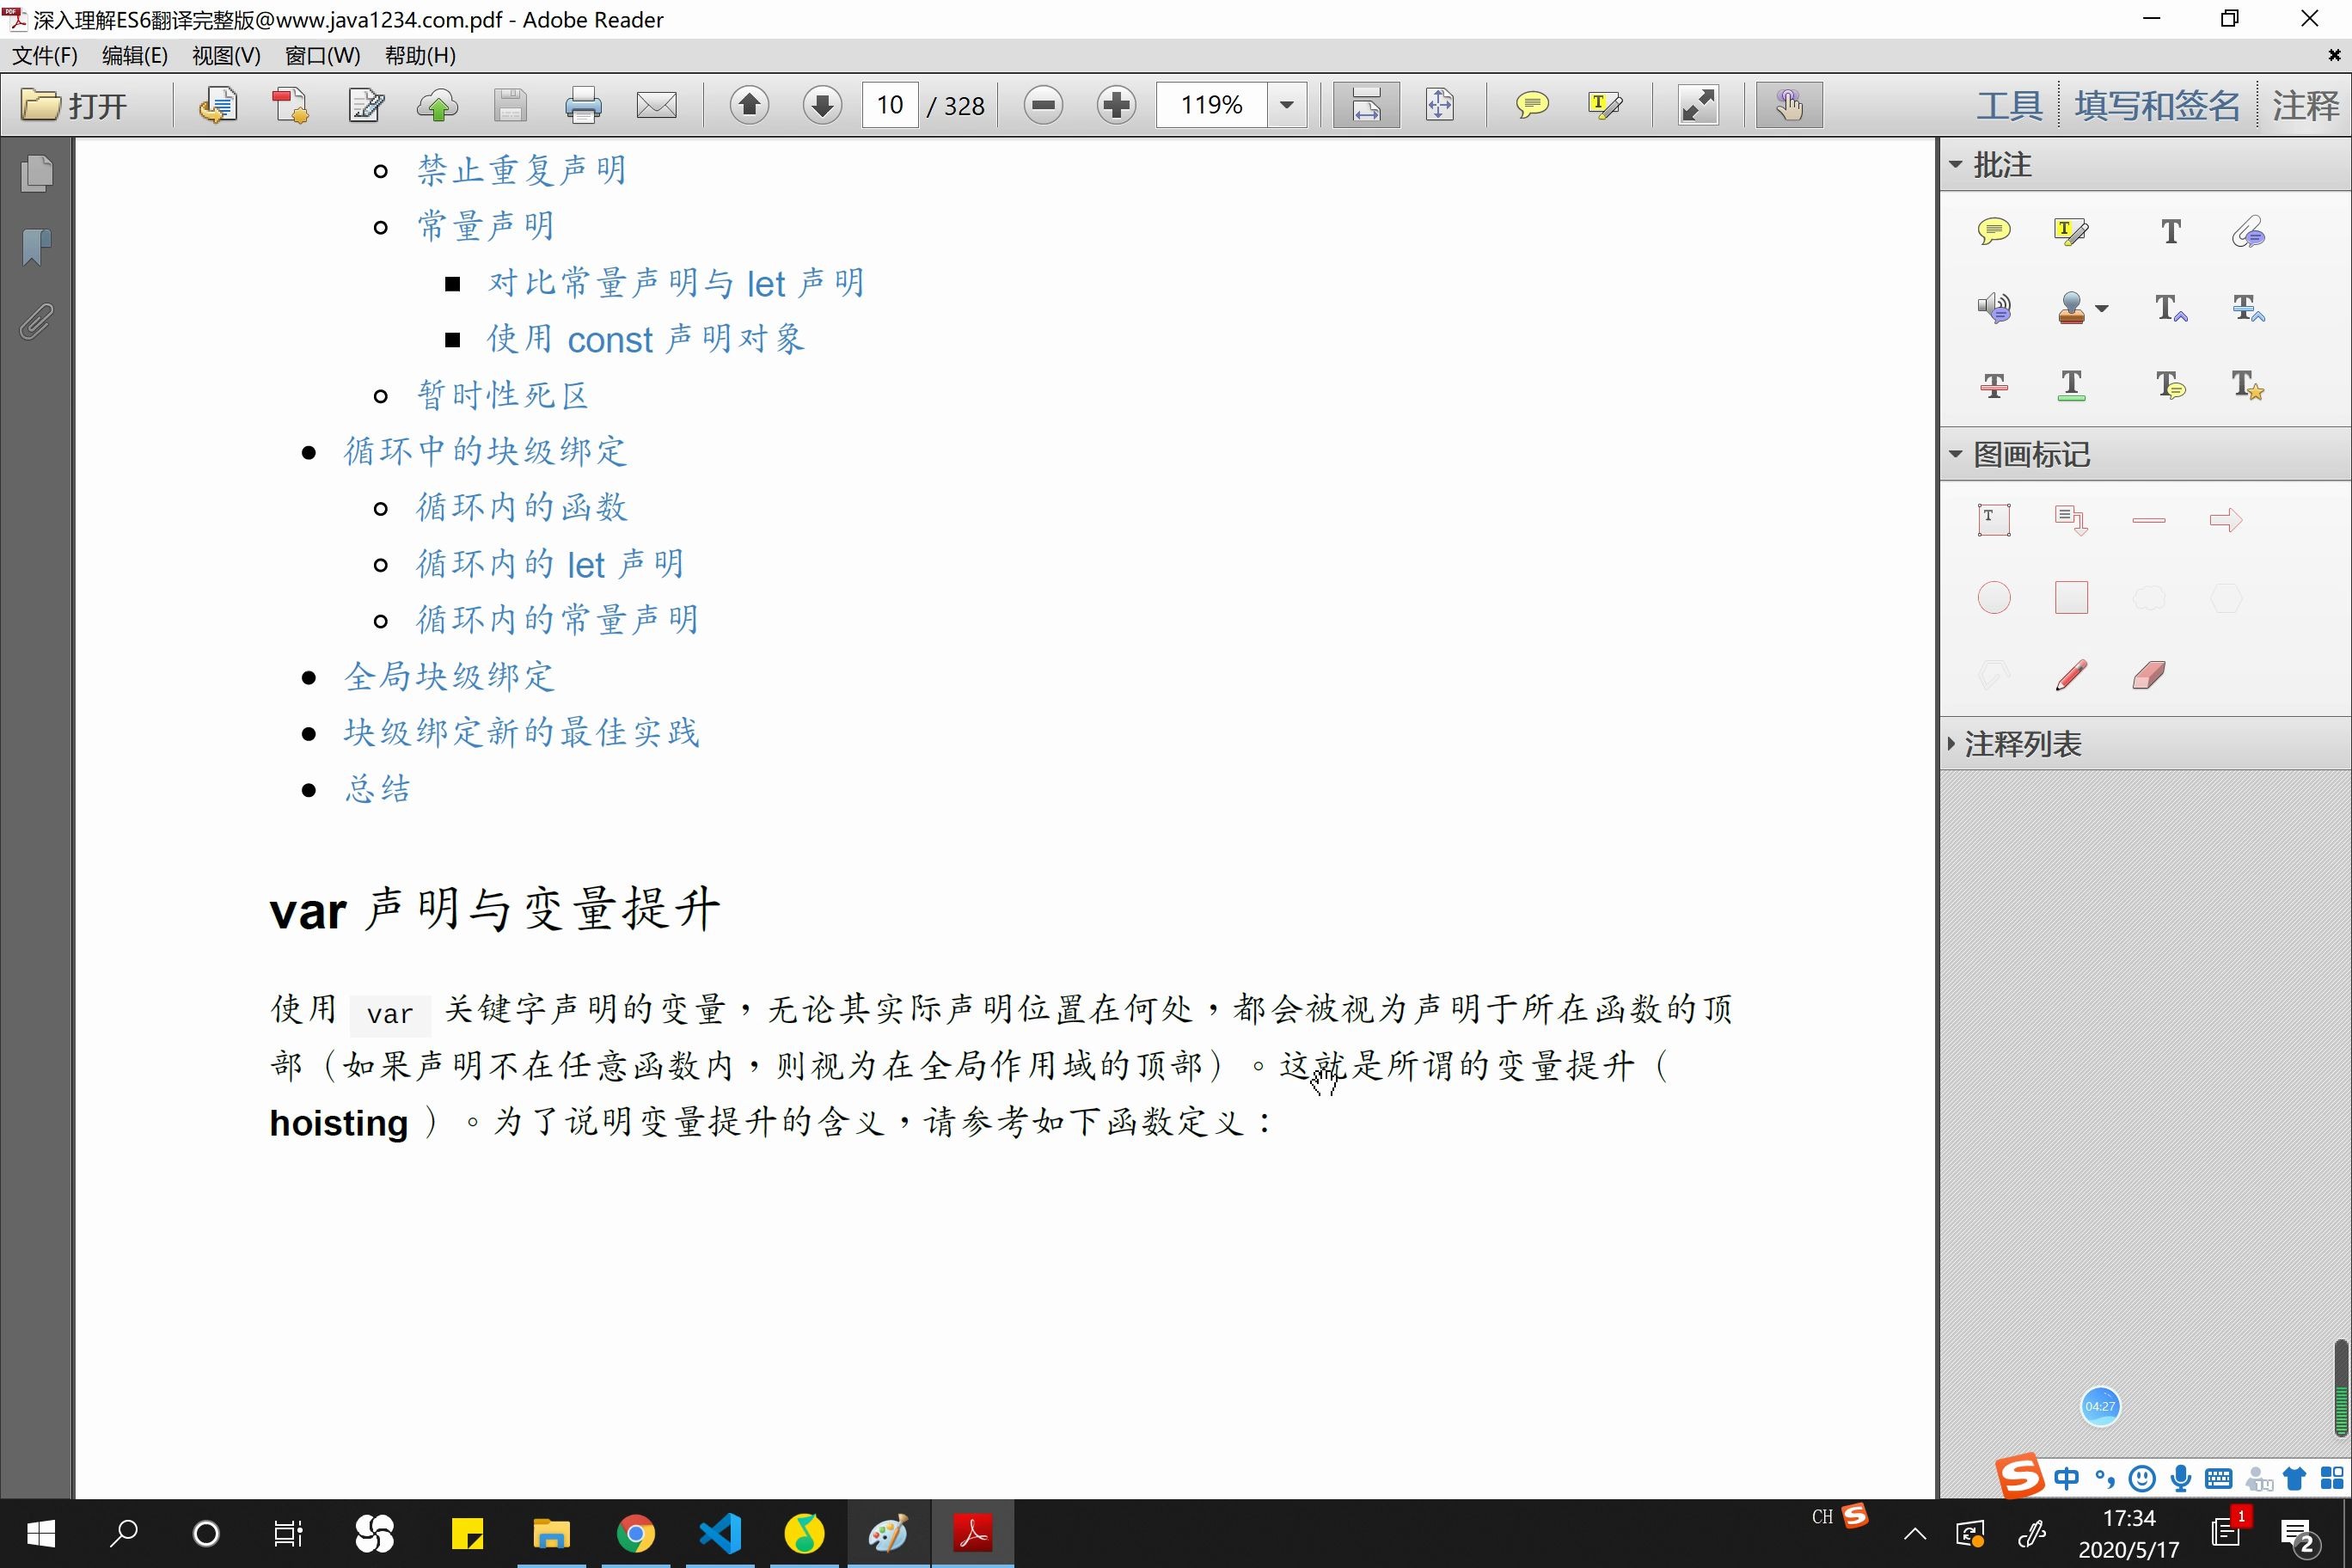Enable fit-to-width page display mode
Screen dimensions: 2352x1568
point(1366,104)
